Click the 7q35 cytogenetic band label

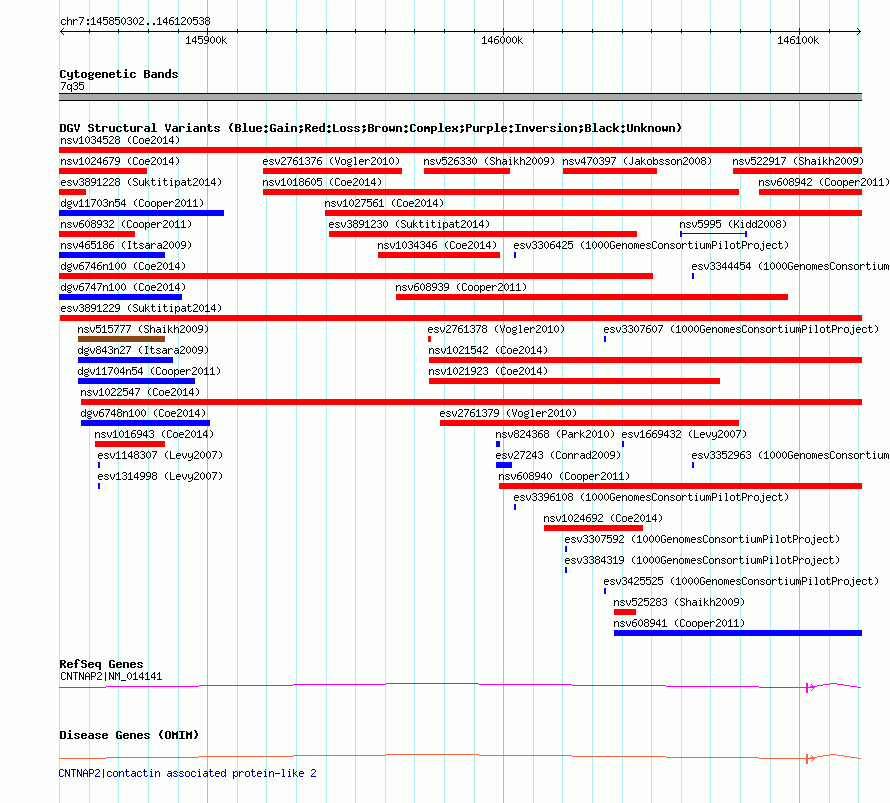72,86
